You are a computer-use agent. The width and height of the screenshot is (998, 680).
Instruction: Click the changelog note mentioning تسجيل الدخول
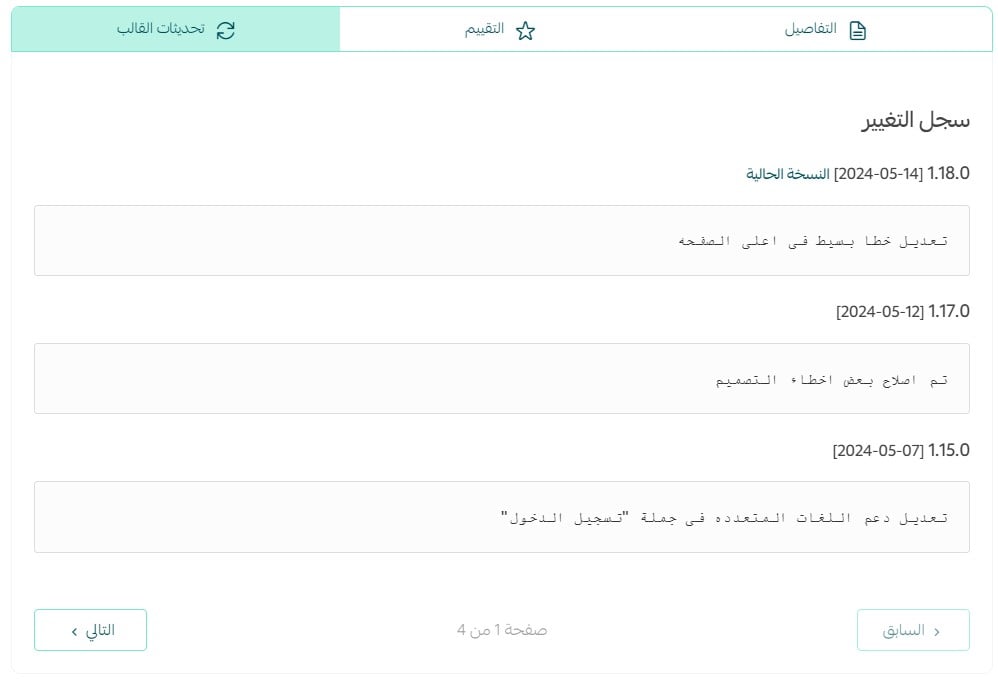point(724,517)
